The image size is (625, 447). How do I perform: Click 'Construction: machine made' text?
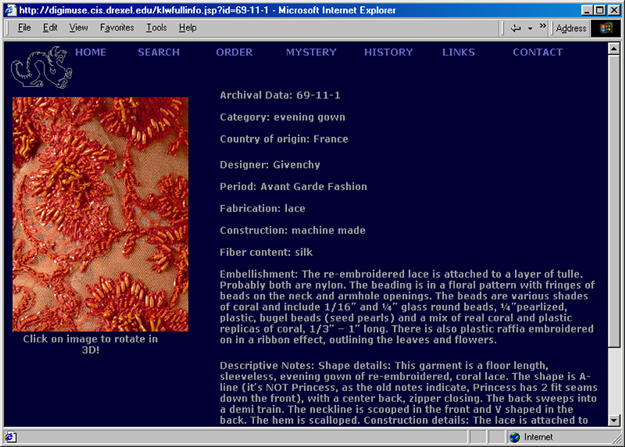pos(293,230)
